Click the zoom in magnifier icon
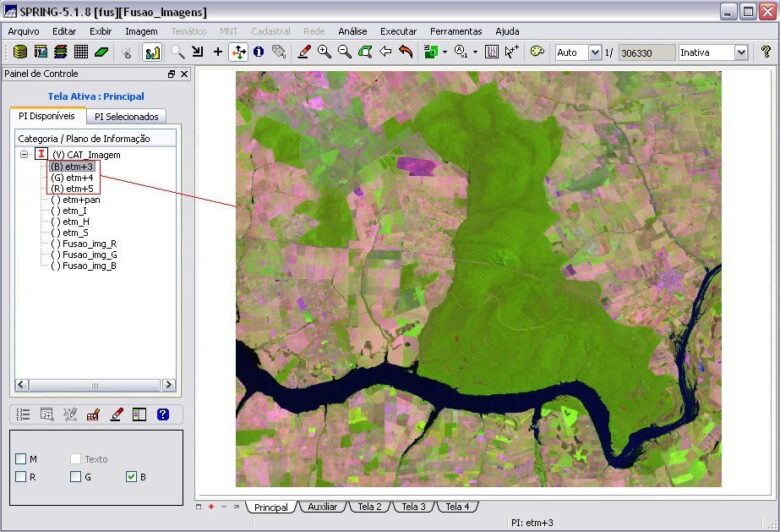Image resolution: width=780 pixels, height=532 pixels. tap(324, 52)
